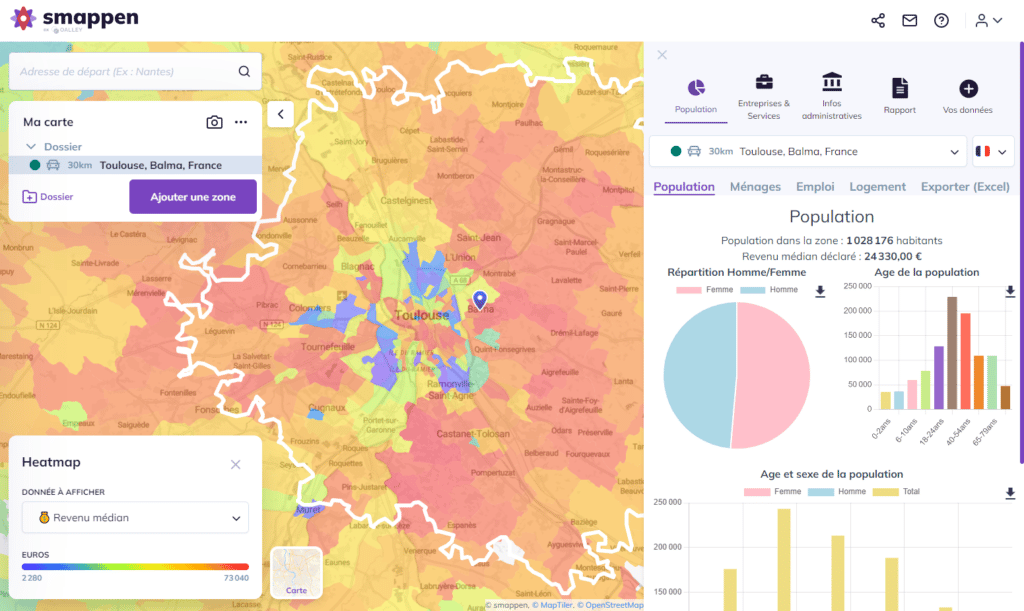1024x611 pixels.
Task: Toggle Femme legend in pie chart
Action: (705, 289)
